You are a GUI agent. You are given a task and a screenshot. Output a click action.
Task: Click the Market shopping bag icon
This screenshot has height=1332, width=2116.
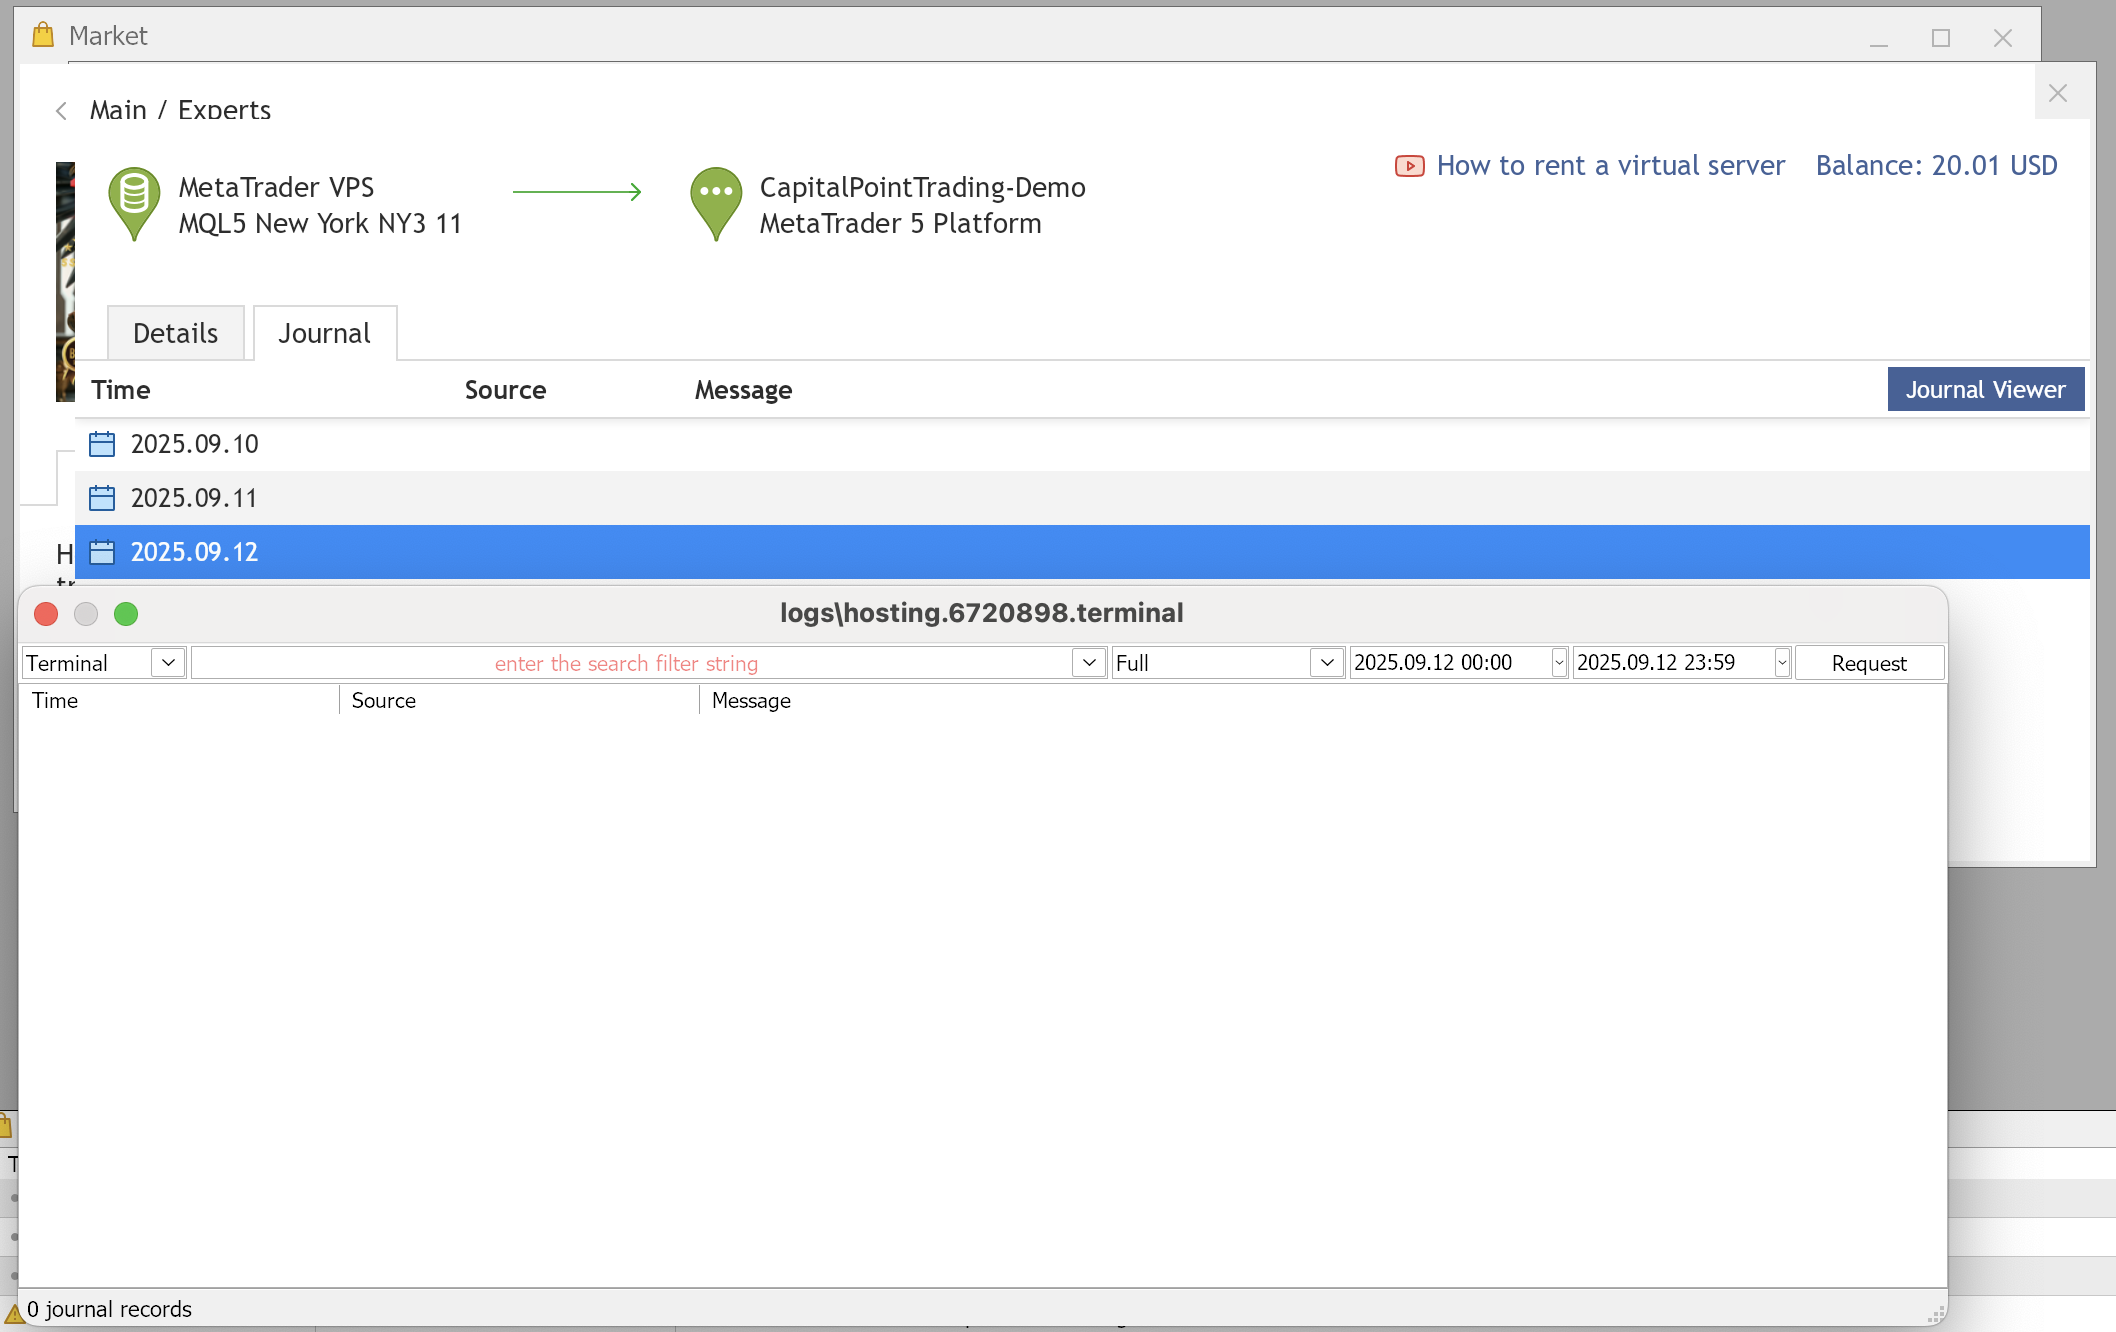pos(43,36)
